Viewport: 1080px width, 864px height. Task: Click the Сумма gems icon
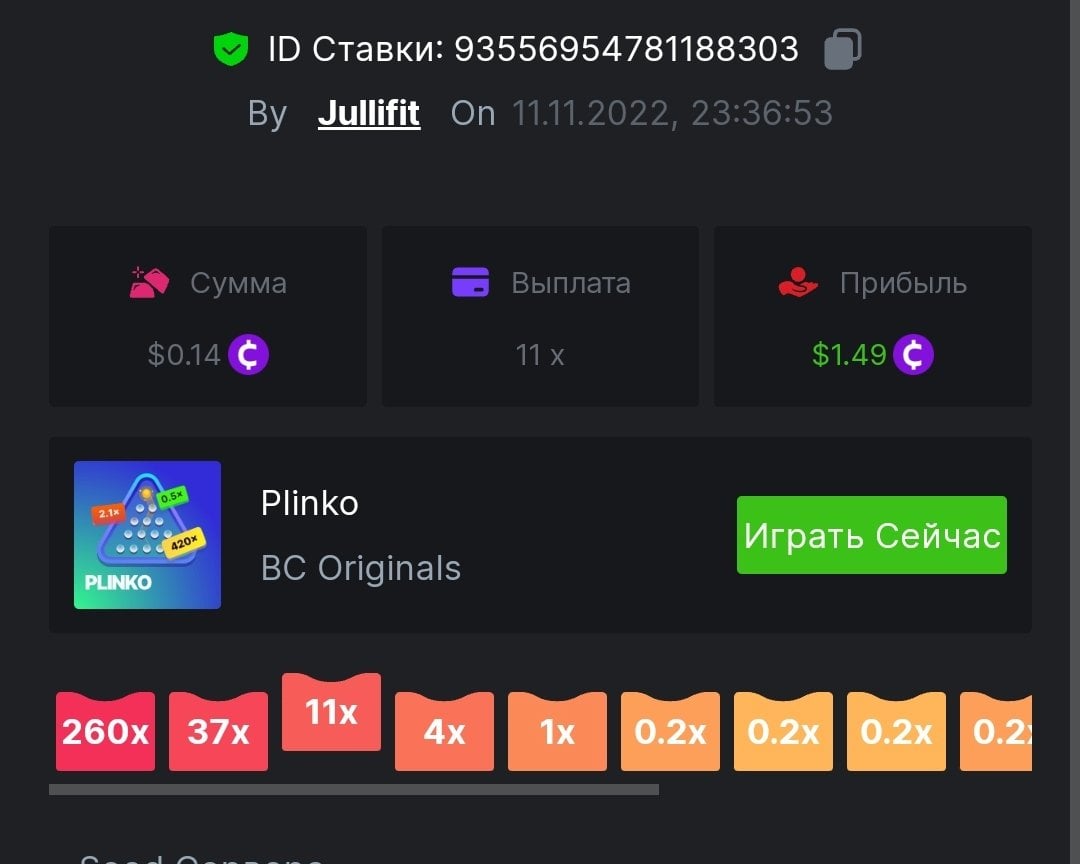[149, 282]
